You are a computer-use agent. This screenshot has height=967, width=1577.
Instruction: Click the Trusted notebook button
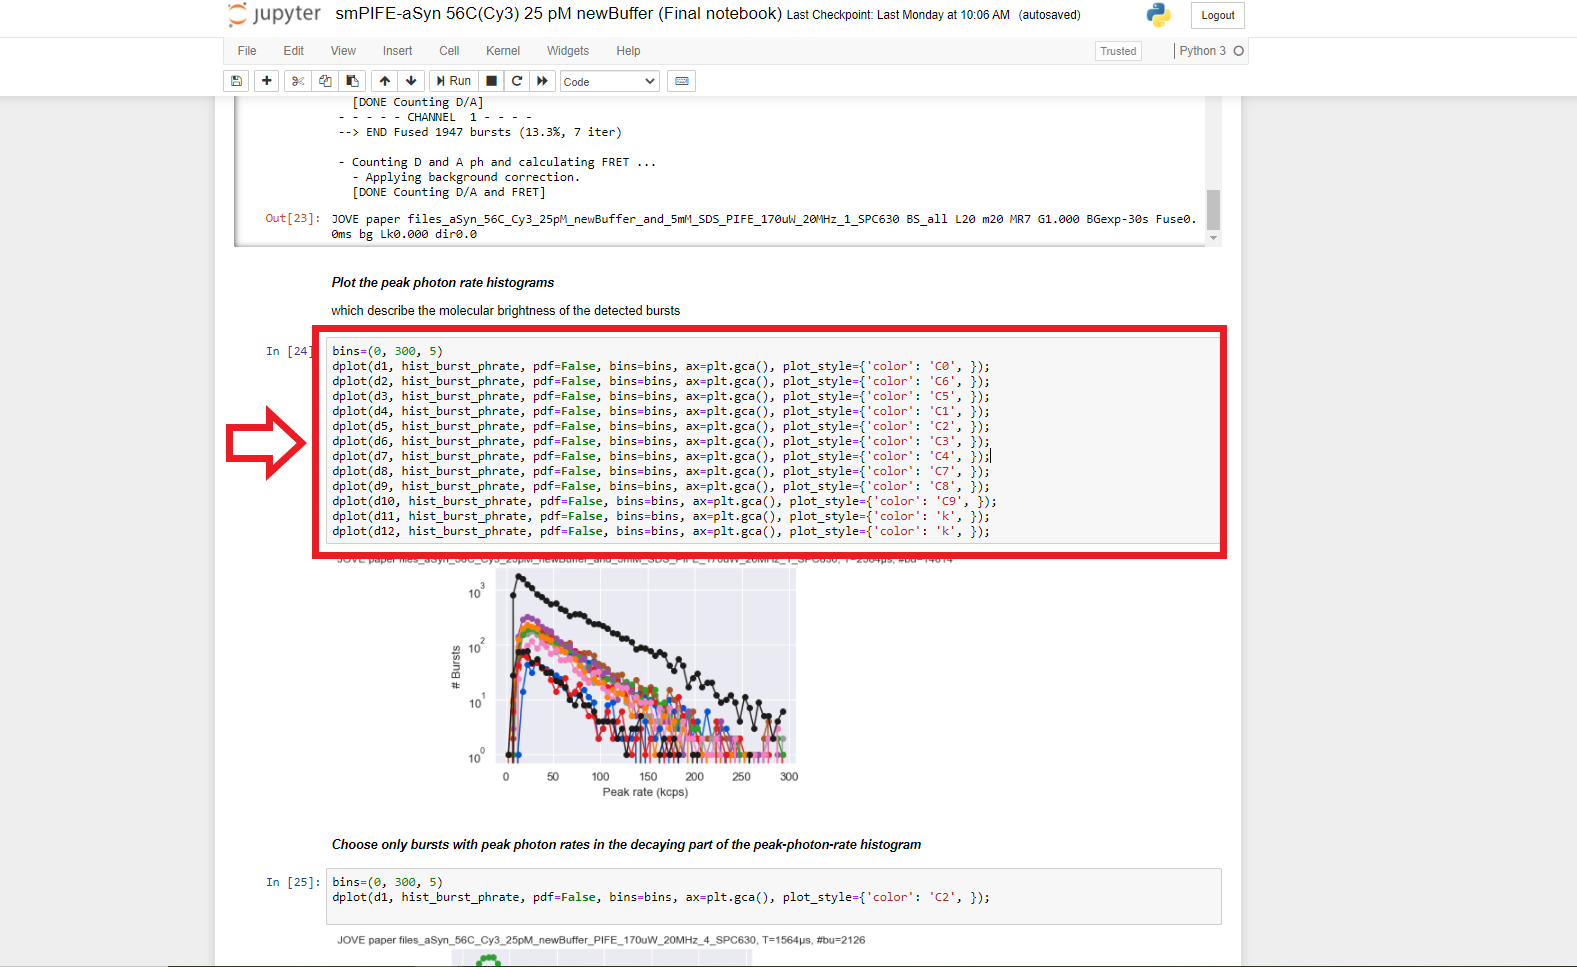coord(1118,51)
